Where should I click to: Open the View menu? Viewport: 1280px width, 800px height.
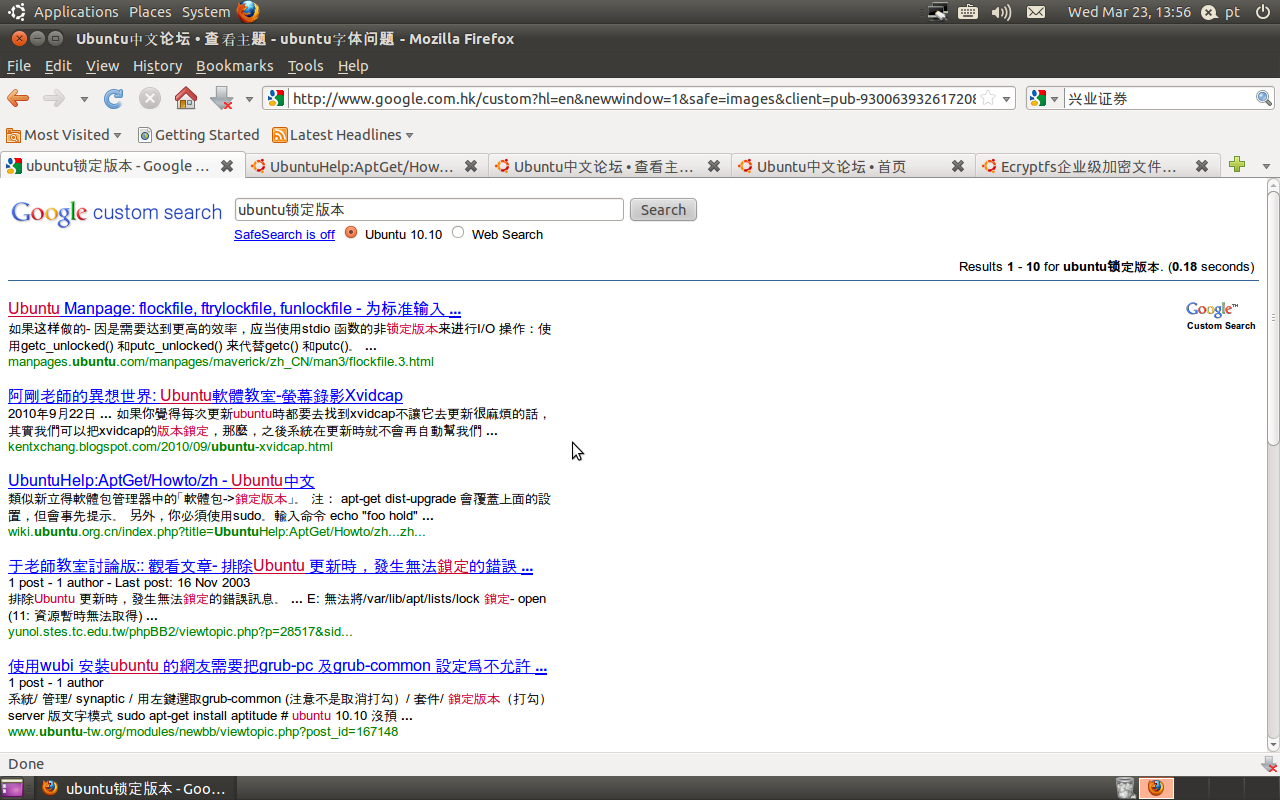[102, 65]
